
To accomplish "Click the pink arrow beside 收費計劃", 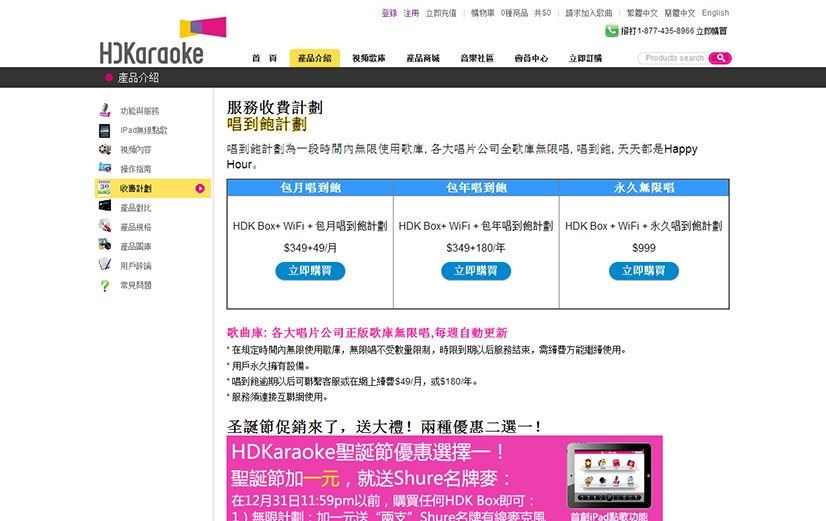I will click(x=200, y=188).
